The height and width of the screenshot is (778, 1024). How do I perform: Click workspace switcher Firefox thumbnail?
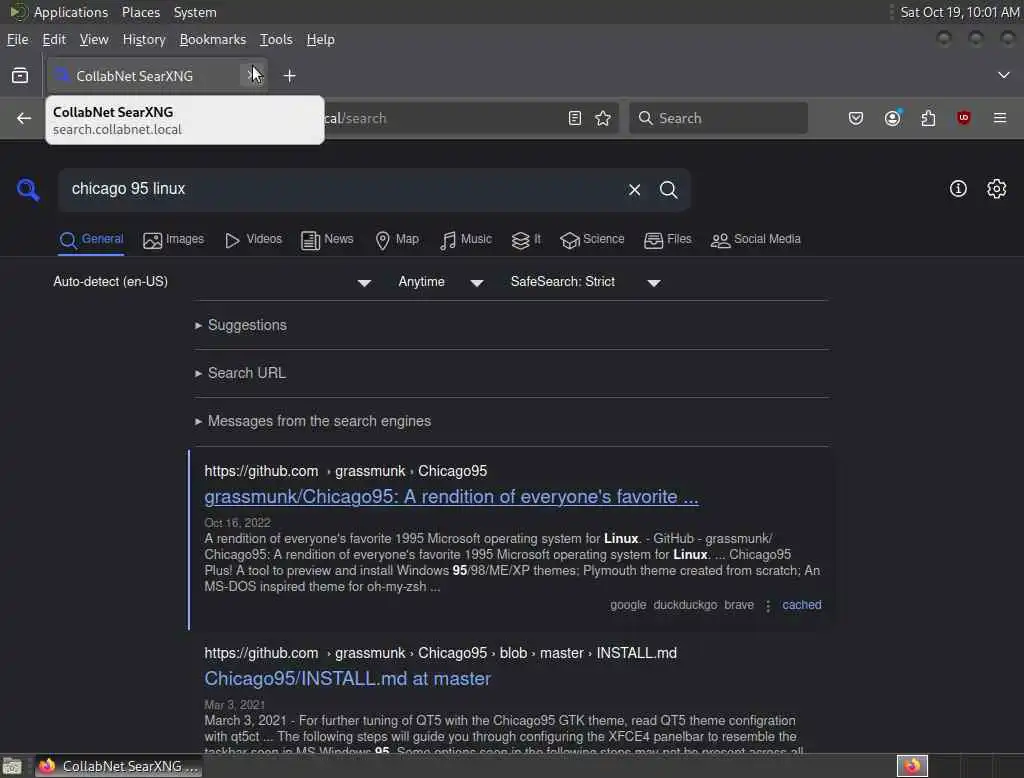[x=912, y=766]
